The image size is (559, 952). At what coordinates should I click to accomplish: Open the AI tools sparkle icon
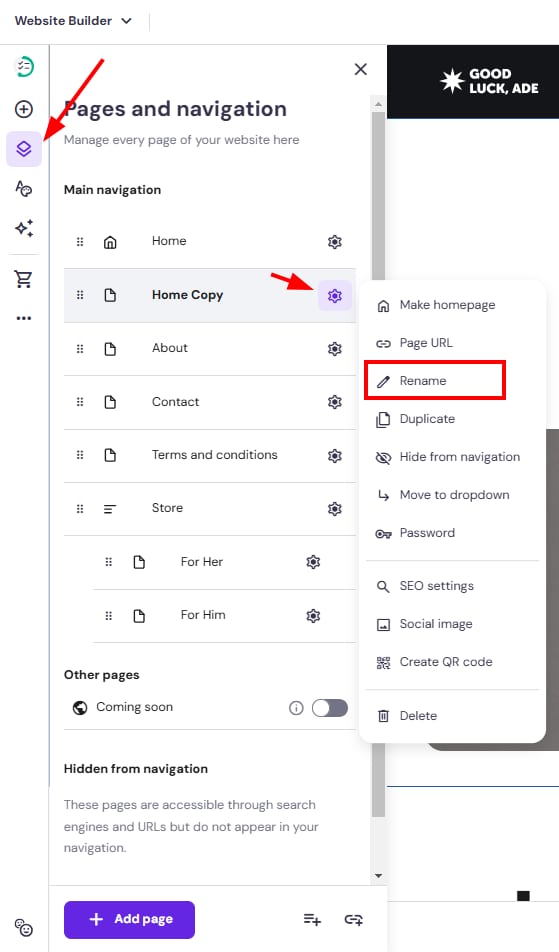(x=24, y=228)
